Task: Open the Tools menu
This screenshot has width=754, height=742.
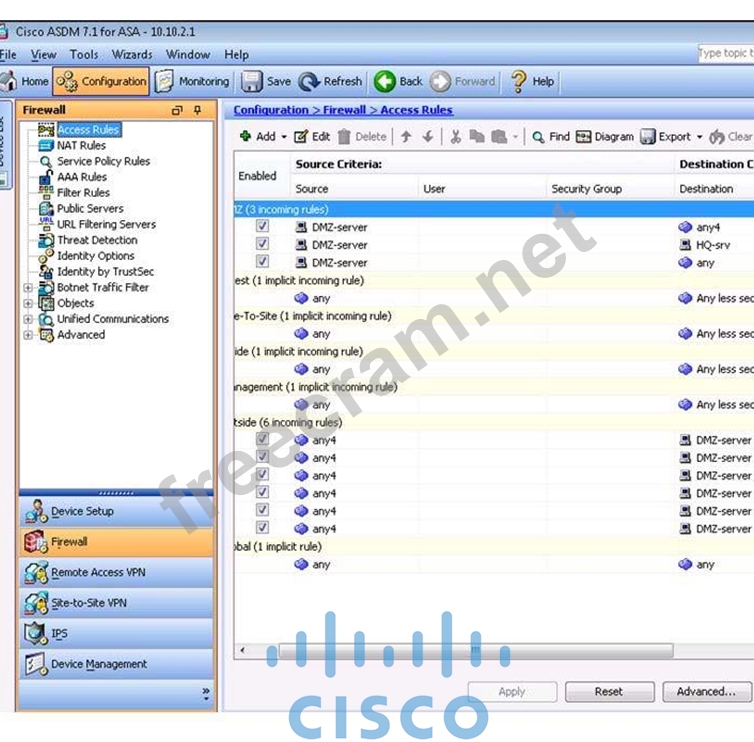Action: [84, 55]
